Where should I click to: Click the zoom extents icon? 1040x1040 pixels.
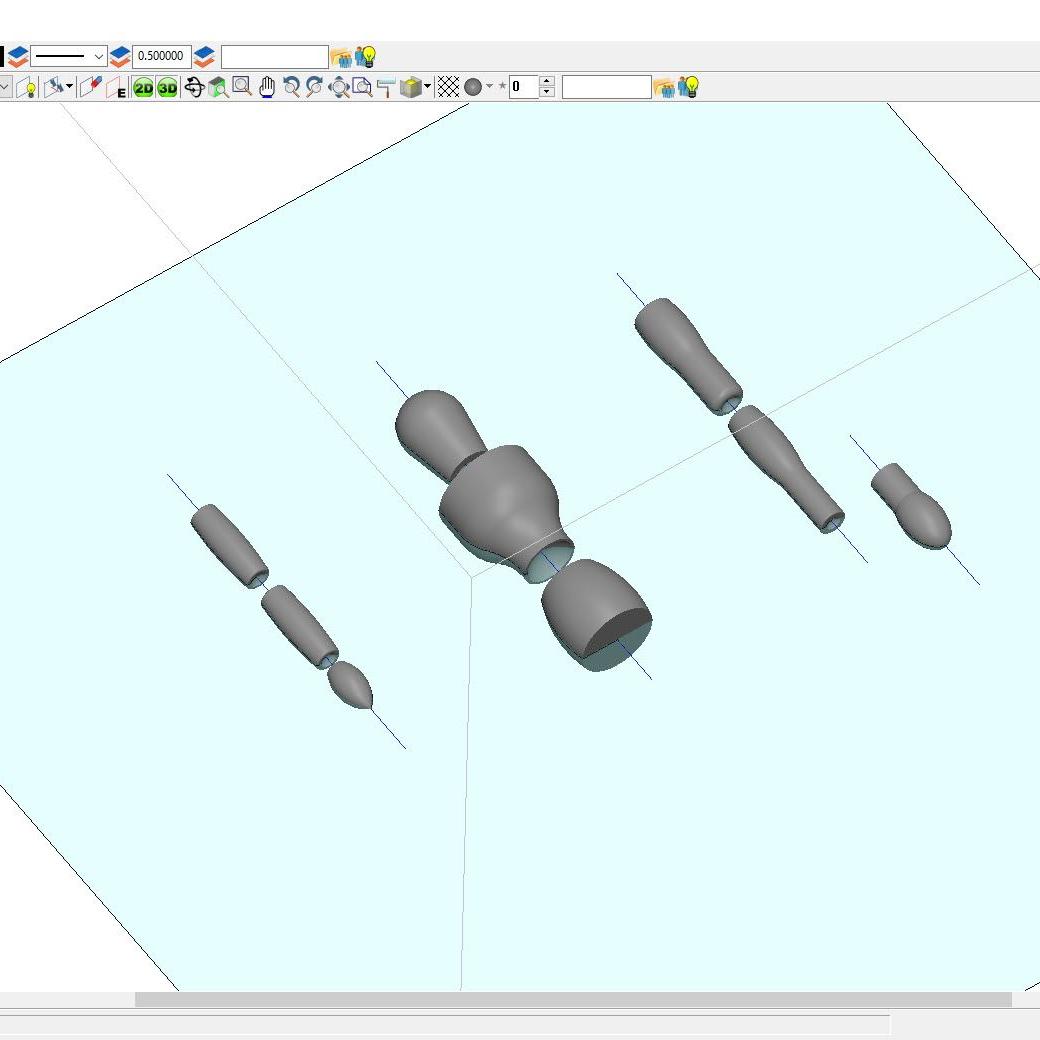coord(340,87)
